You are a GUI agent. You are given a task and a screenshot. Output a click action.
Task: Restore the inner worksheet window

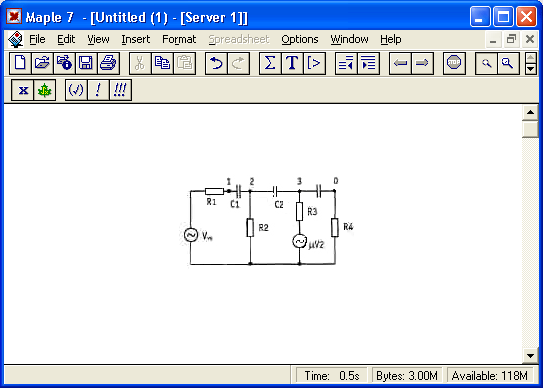pos(511,39)
